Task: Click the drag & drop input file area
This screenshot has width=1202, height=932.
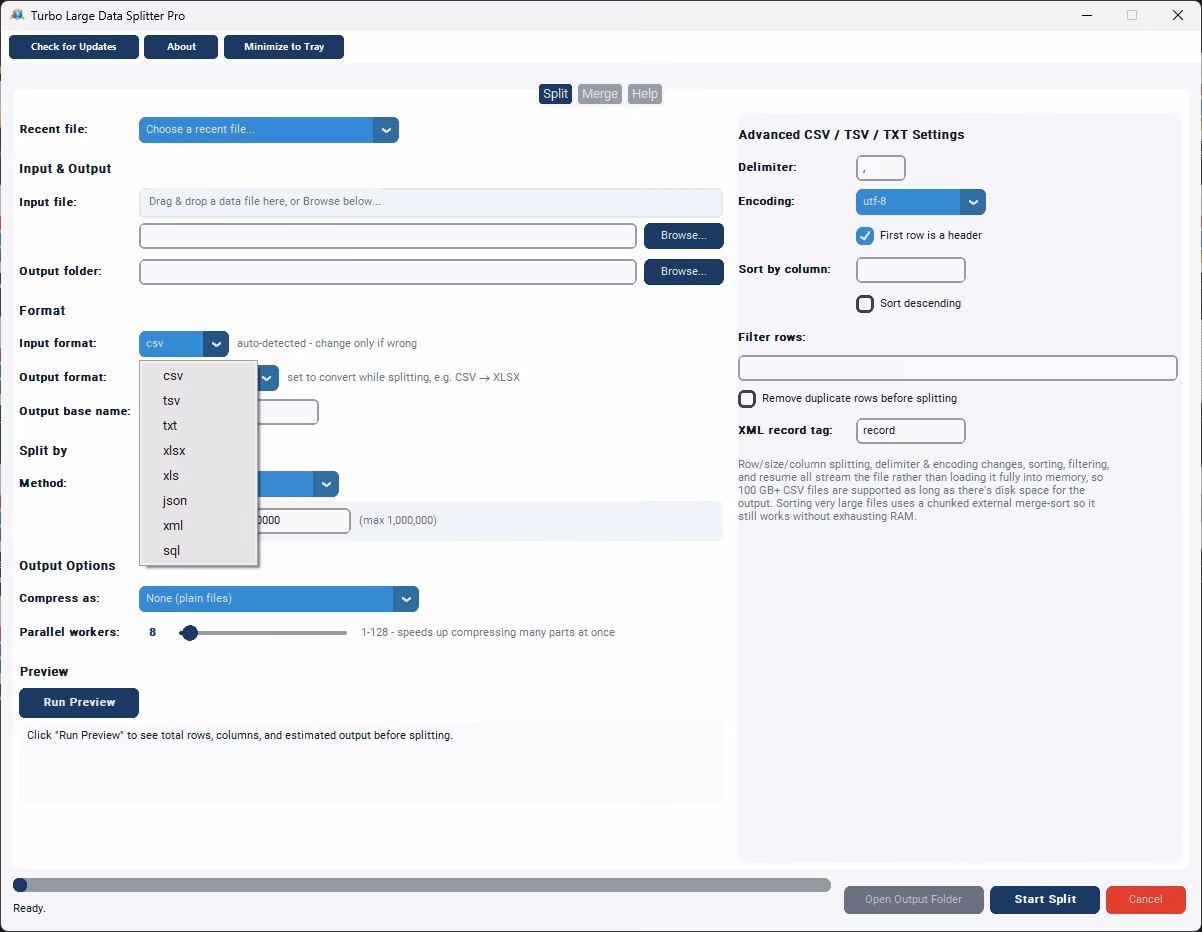Action: [x=431, y=202]
